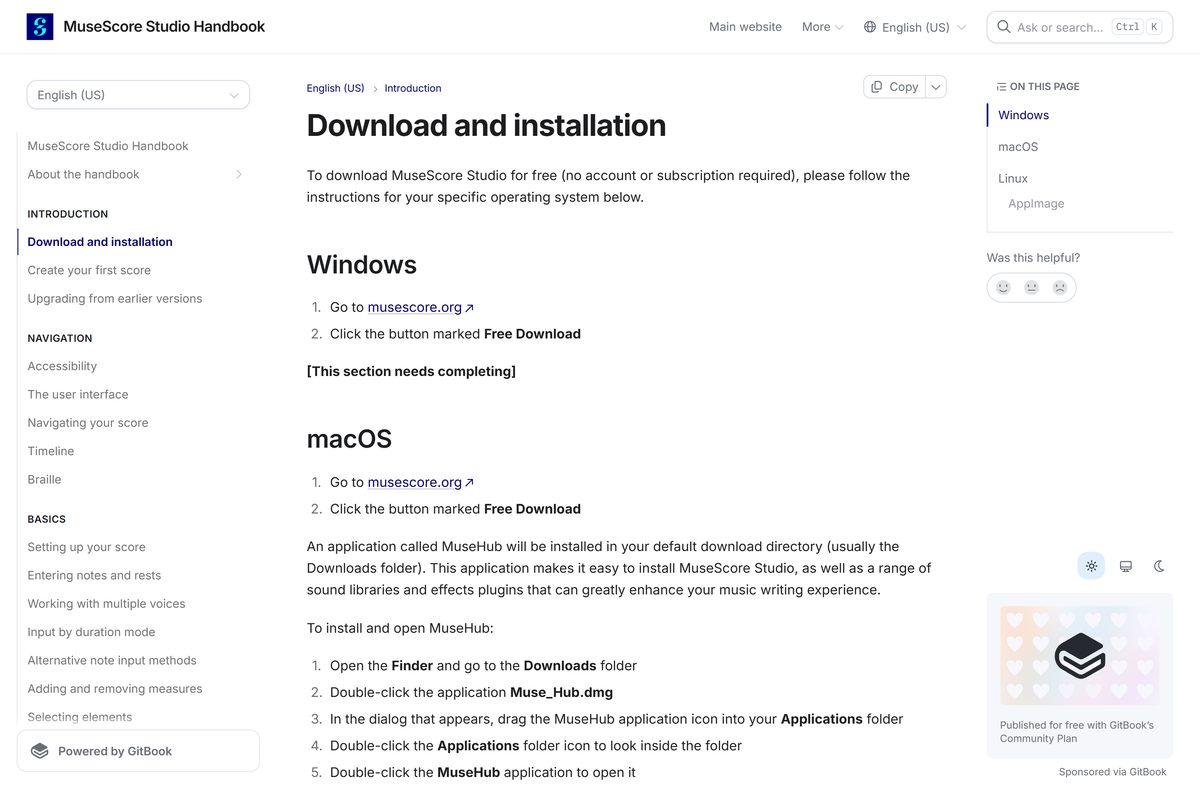Switch to light theme sun icon
The width and height of the screenshot is (1200, 792).
point(1091,566)
